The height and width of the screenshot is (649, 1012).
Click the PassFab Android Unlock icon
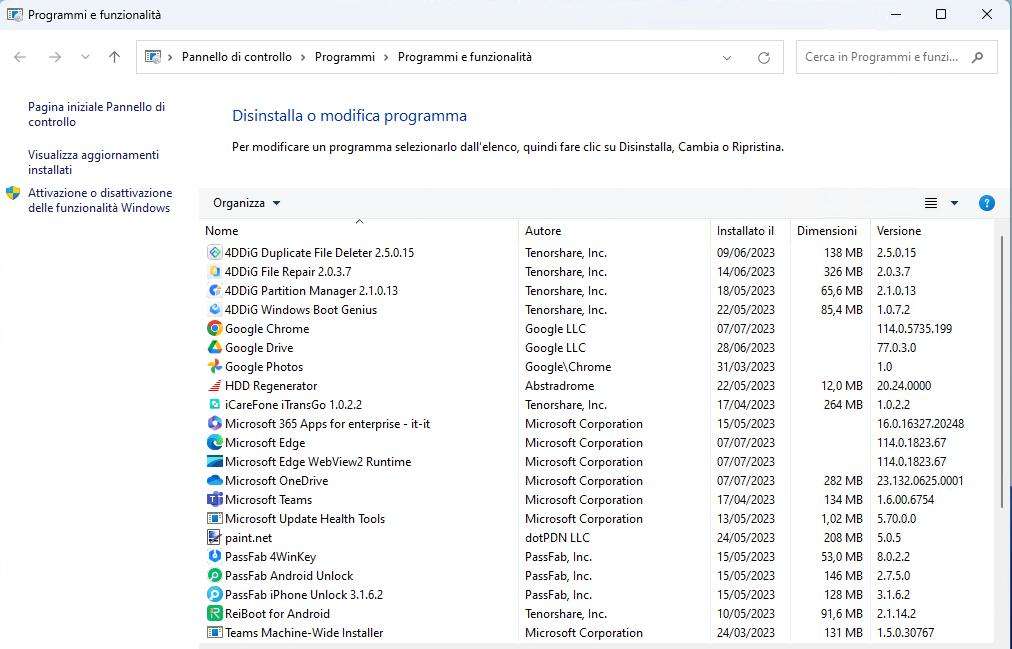214,575
